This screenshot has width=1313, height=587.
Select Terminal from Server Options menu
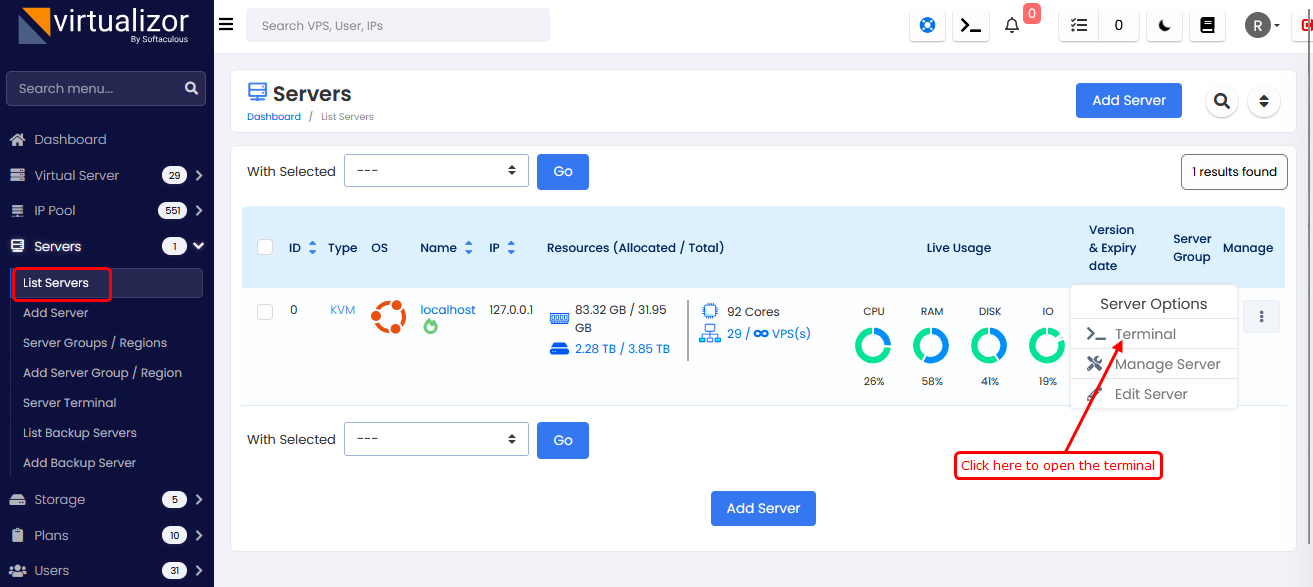(x=1145, y=334)
